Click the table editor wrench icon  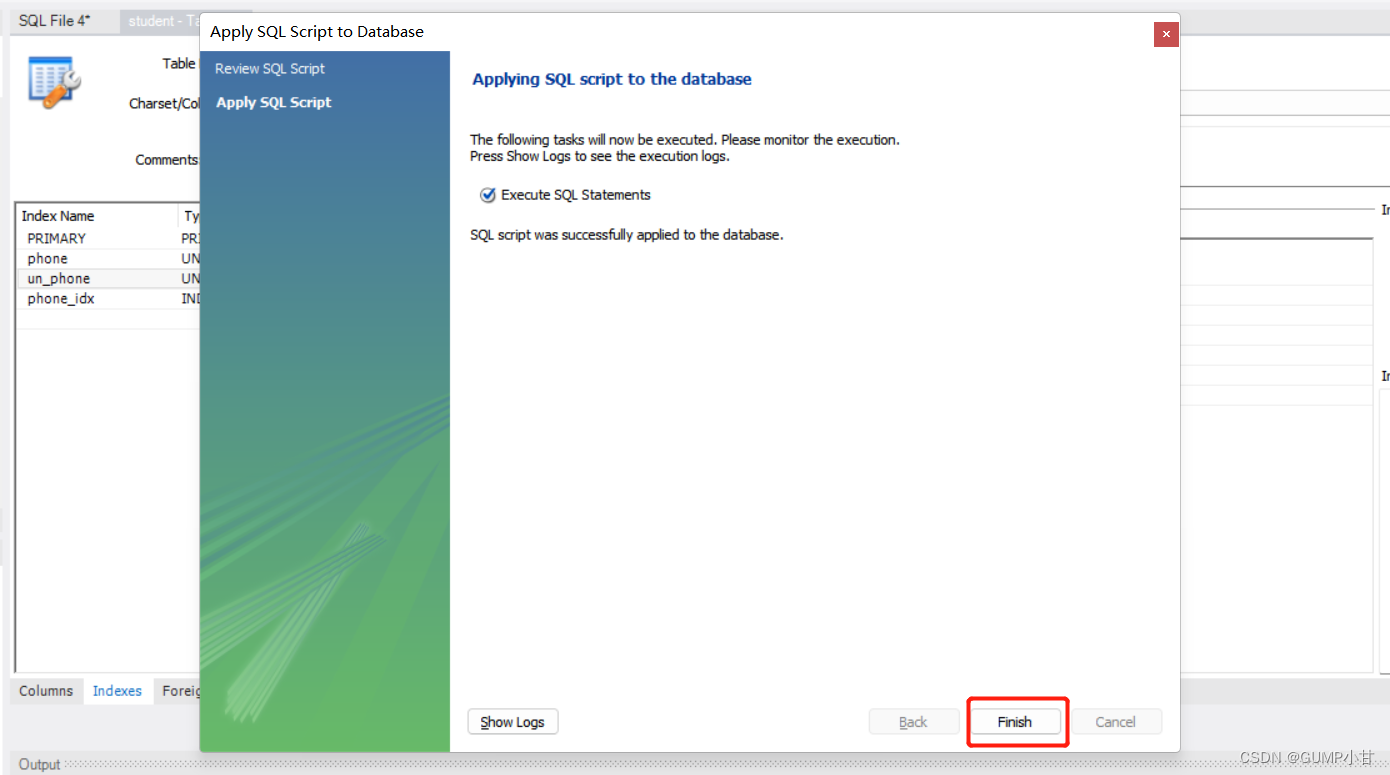[55, 80]
